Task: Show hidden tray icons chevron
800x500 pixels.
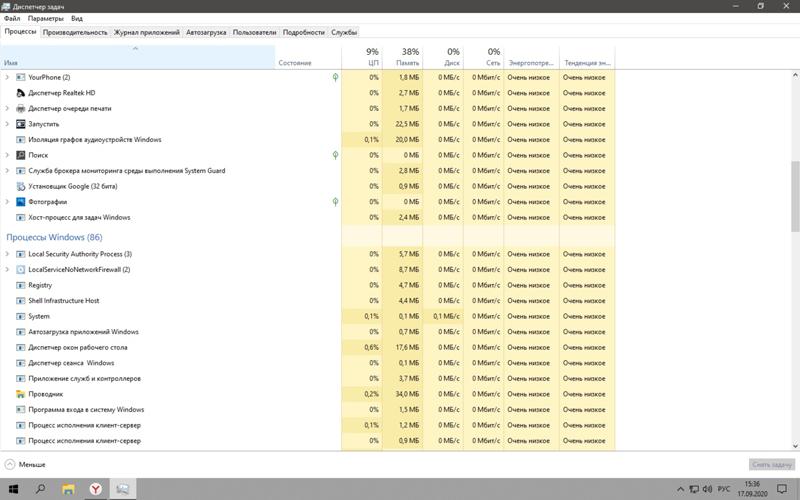Action: [x=681, y=489]
